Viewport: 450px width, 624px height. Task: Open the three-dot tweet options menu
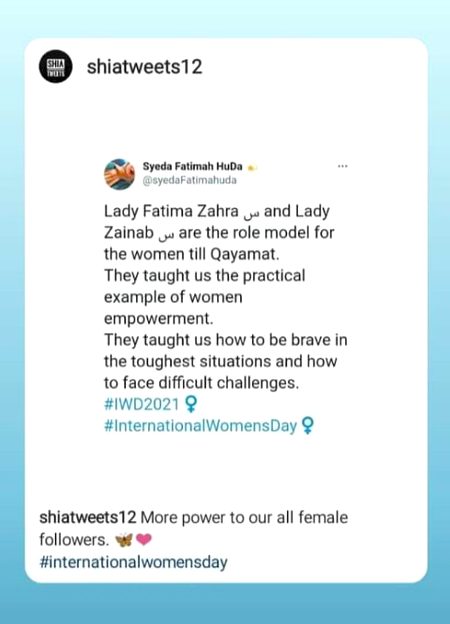(x=343, y=166)
